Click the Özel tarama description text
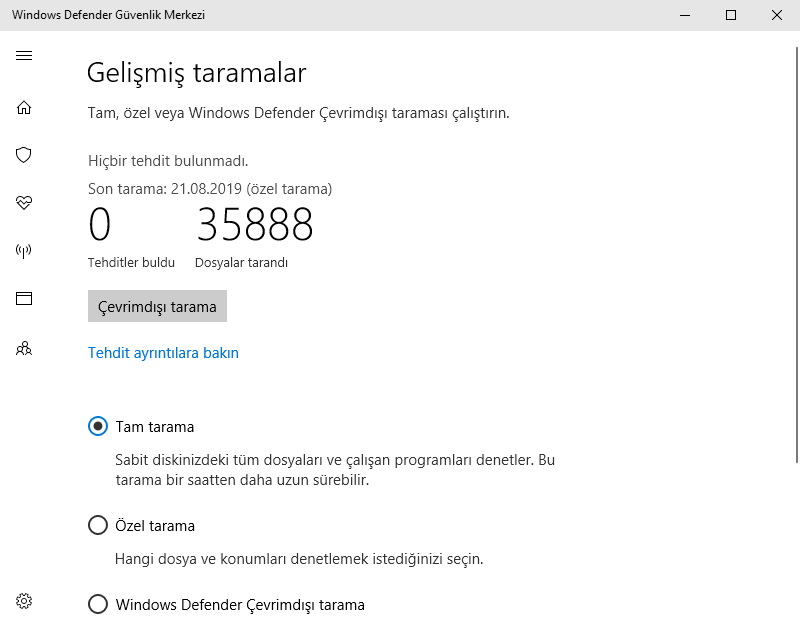The height and width of the screenshot is (631, 800). click(x=299, y=559)
